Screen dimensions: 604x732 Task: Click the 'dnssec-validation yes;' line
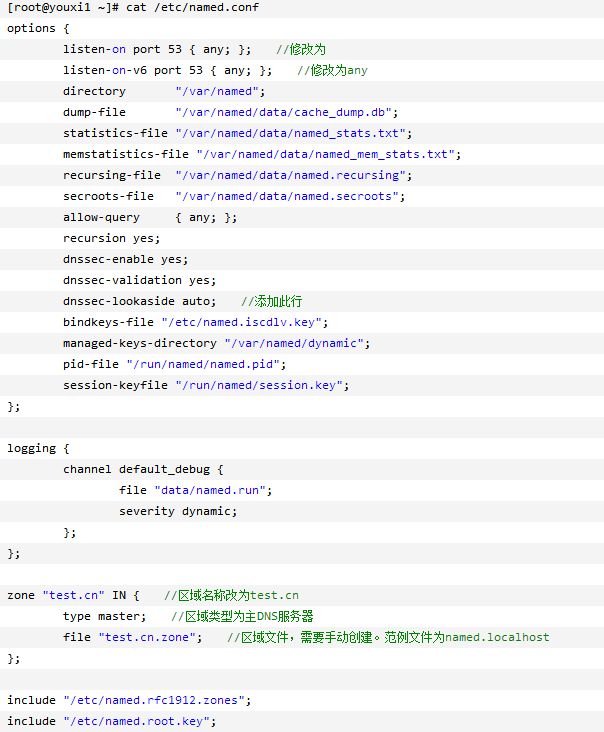140,281
